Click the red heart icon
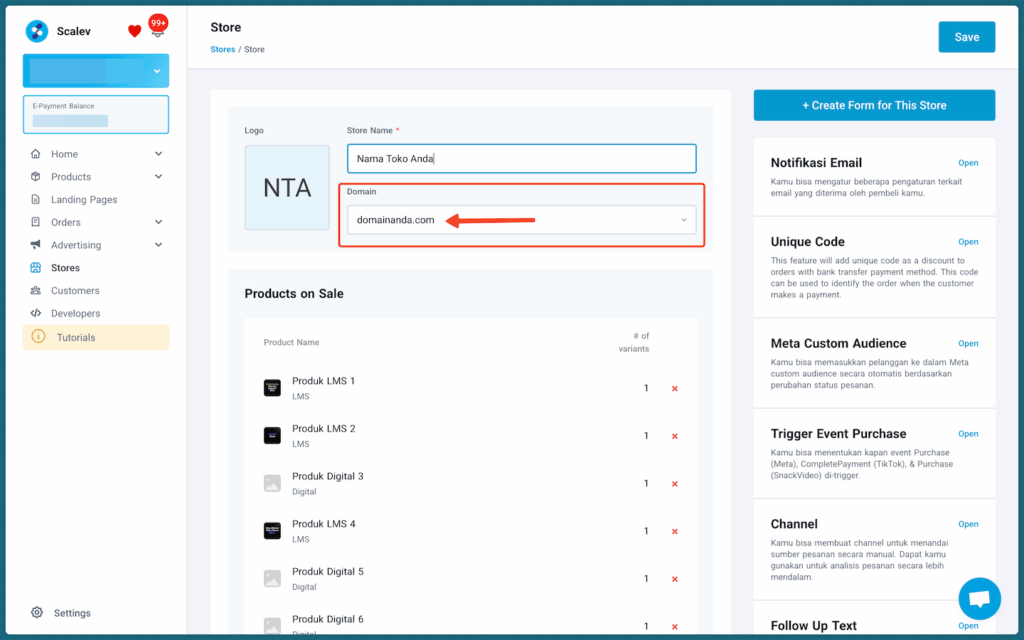This screenshot has width=1024, height=640. click(135, 31)
